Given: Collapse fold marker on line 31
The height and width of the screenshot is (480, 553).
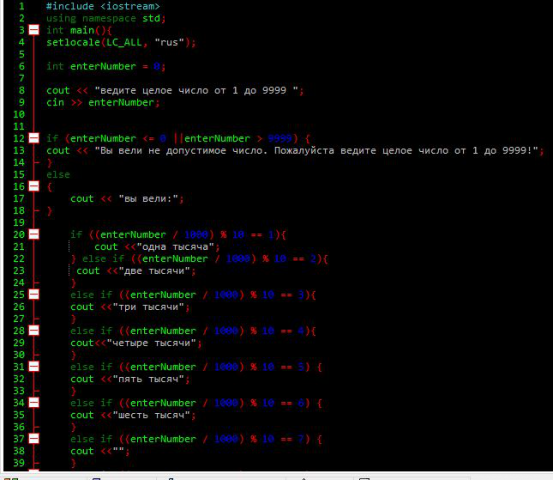Looking at the screenshot, I should click(34, 366).
